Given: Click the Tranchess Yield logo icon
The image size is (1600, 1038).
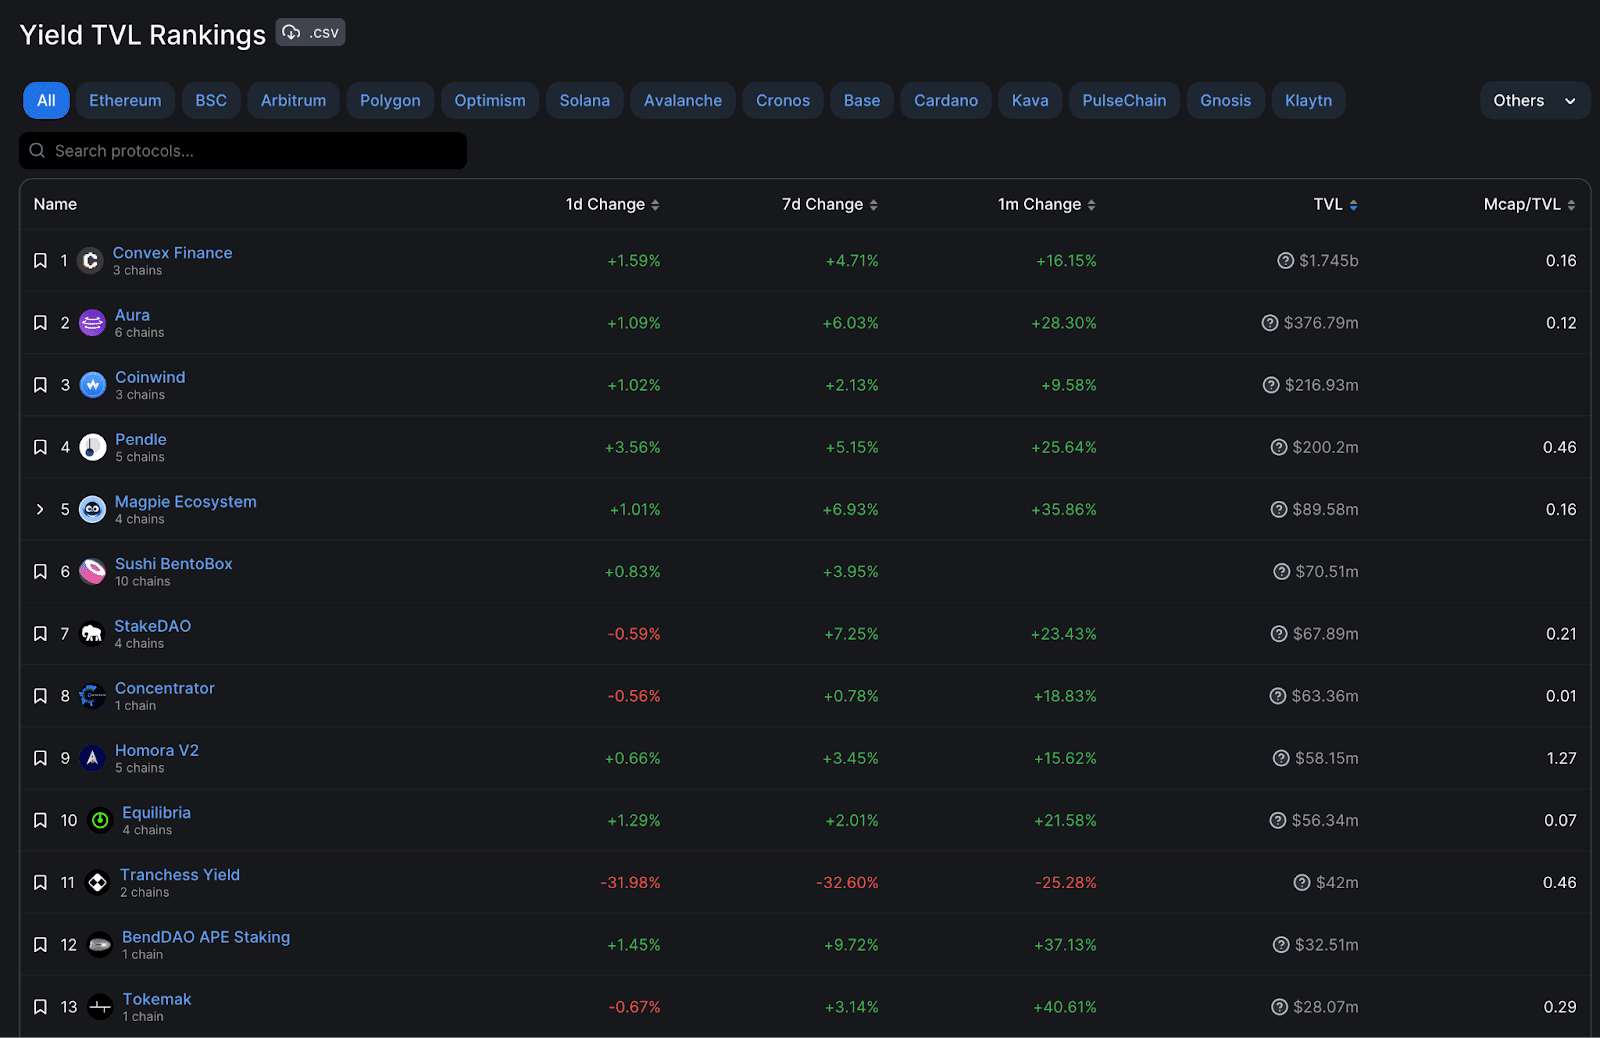Looking at the screenshot, I should point(97,883).
